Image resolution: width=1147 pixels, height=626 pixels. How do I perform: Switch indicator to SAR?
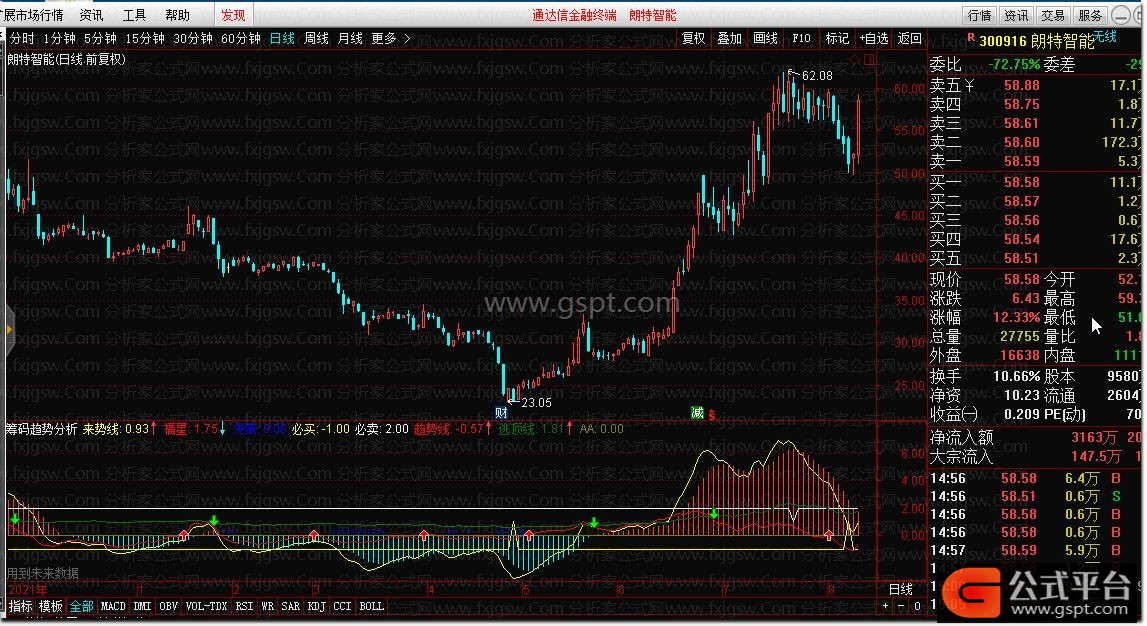coord(291,606)
